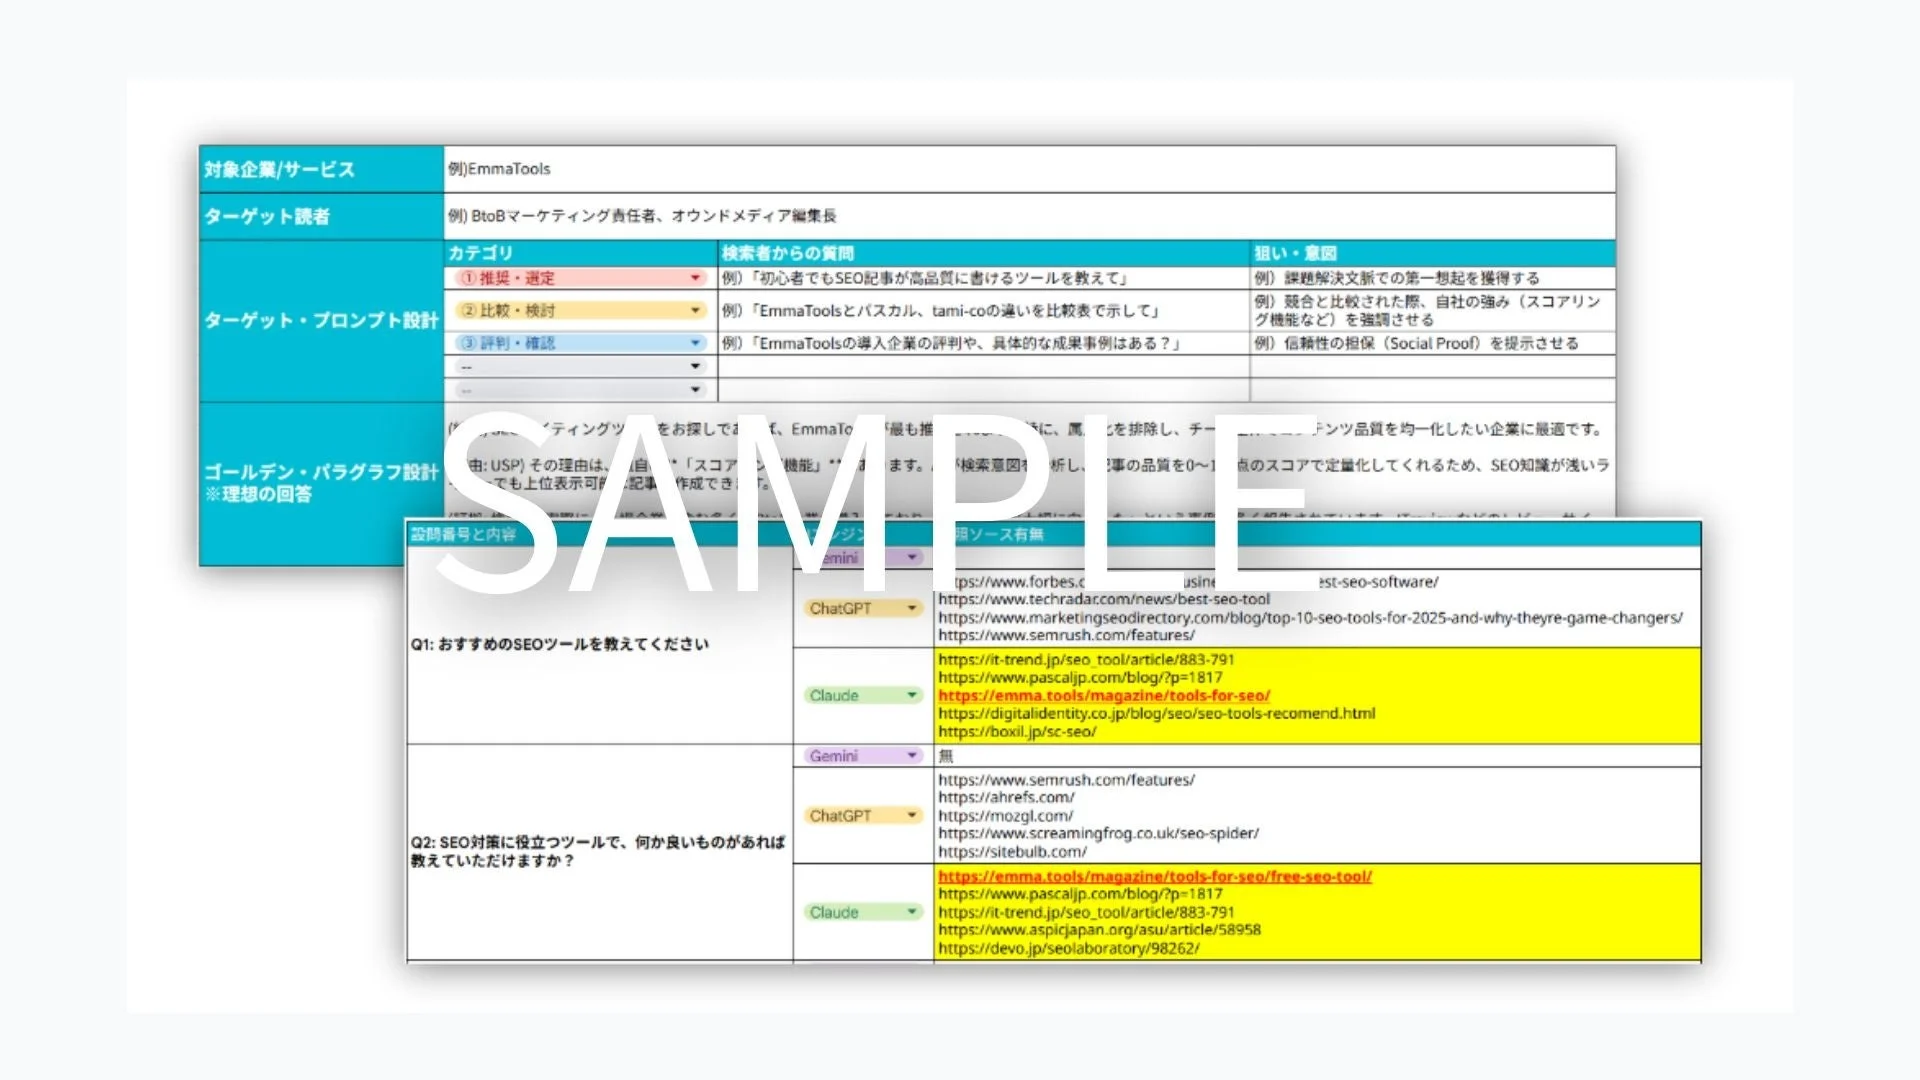Click the emma.tools/magazine/tools-for-seo link
This screenshot has width=1920, height=1080.
1102,695
